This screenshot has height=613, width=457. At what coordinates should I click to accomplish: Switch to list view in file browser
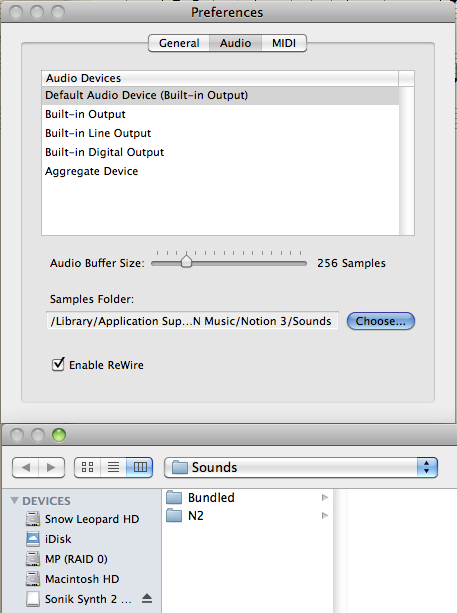pos(113,467)
